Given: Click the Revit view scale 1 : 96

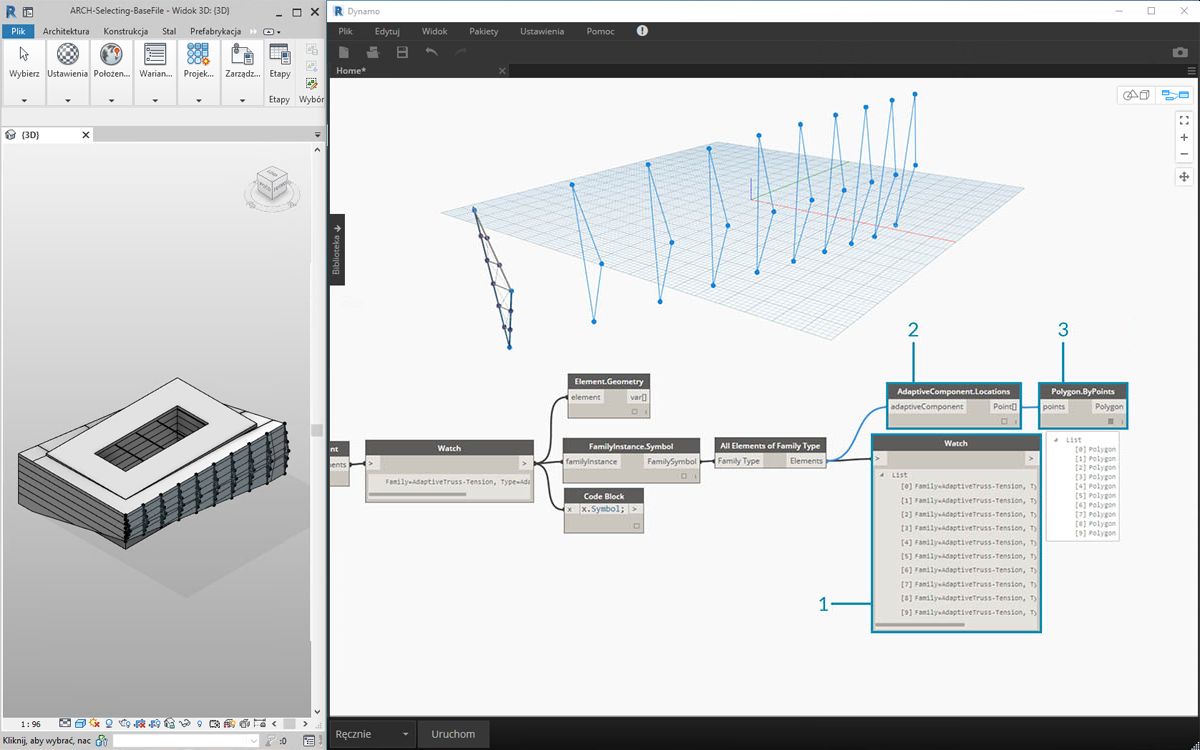Looking at the screenshot, I should tap(30, 723).
